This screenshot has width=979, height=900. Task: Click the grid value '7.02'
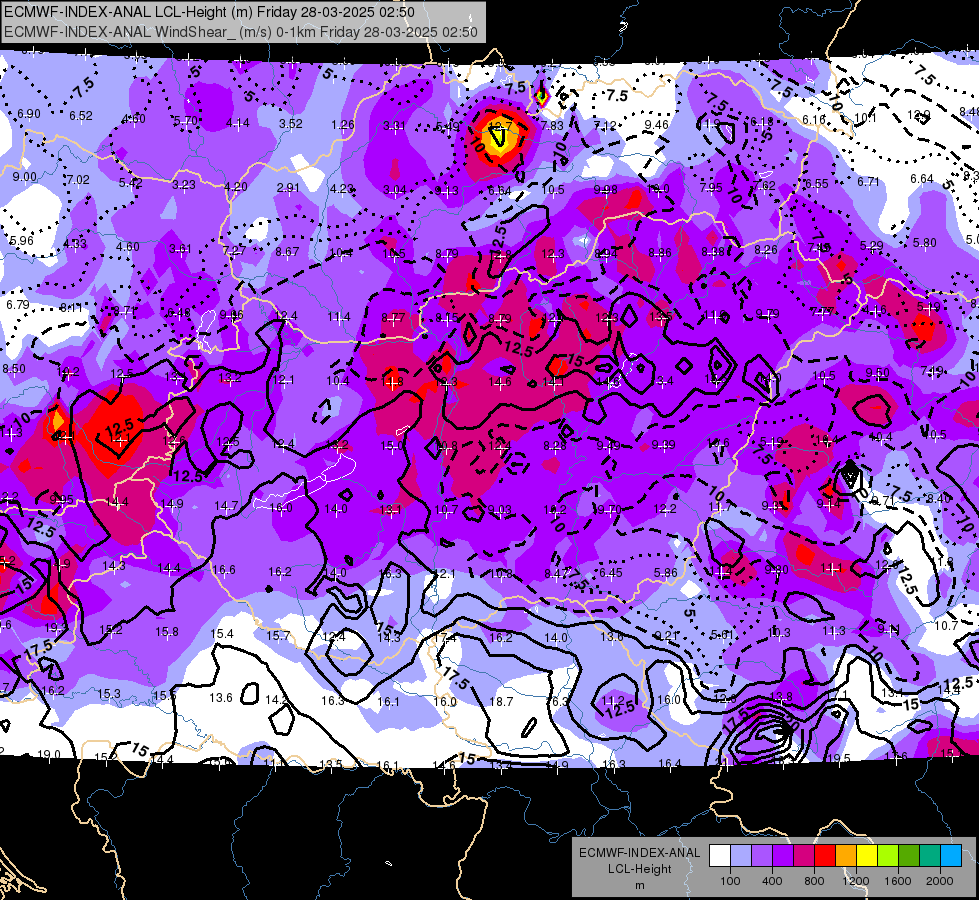[x=78, y=180]
